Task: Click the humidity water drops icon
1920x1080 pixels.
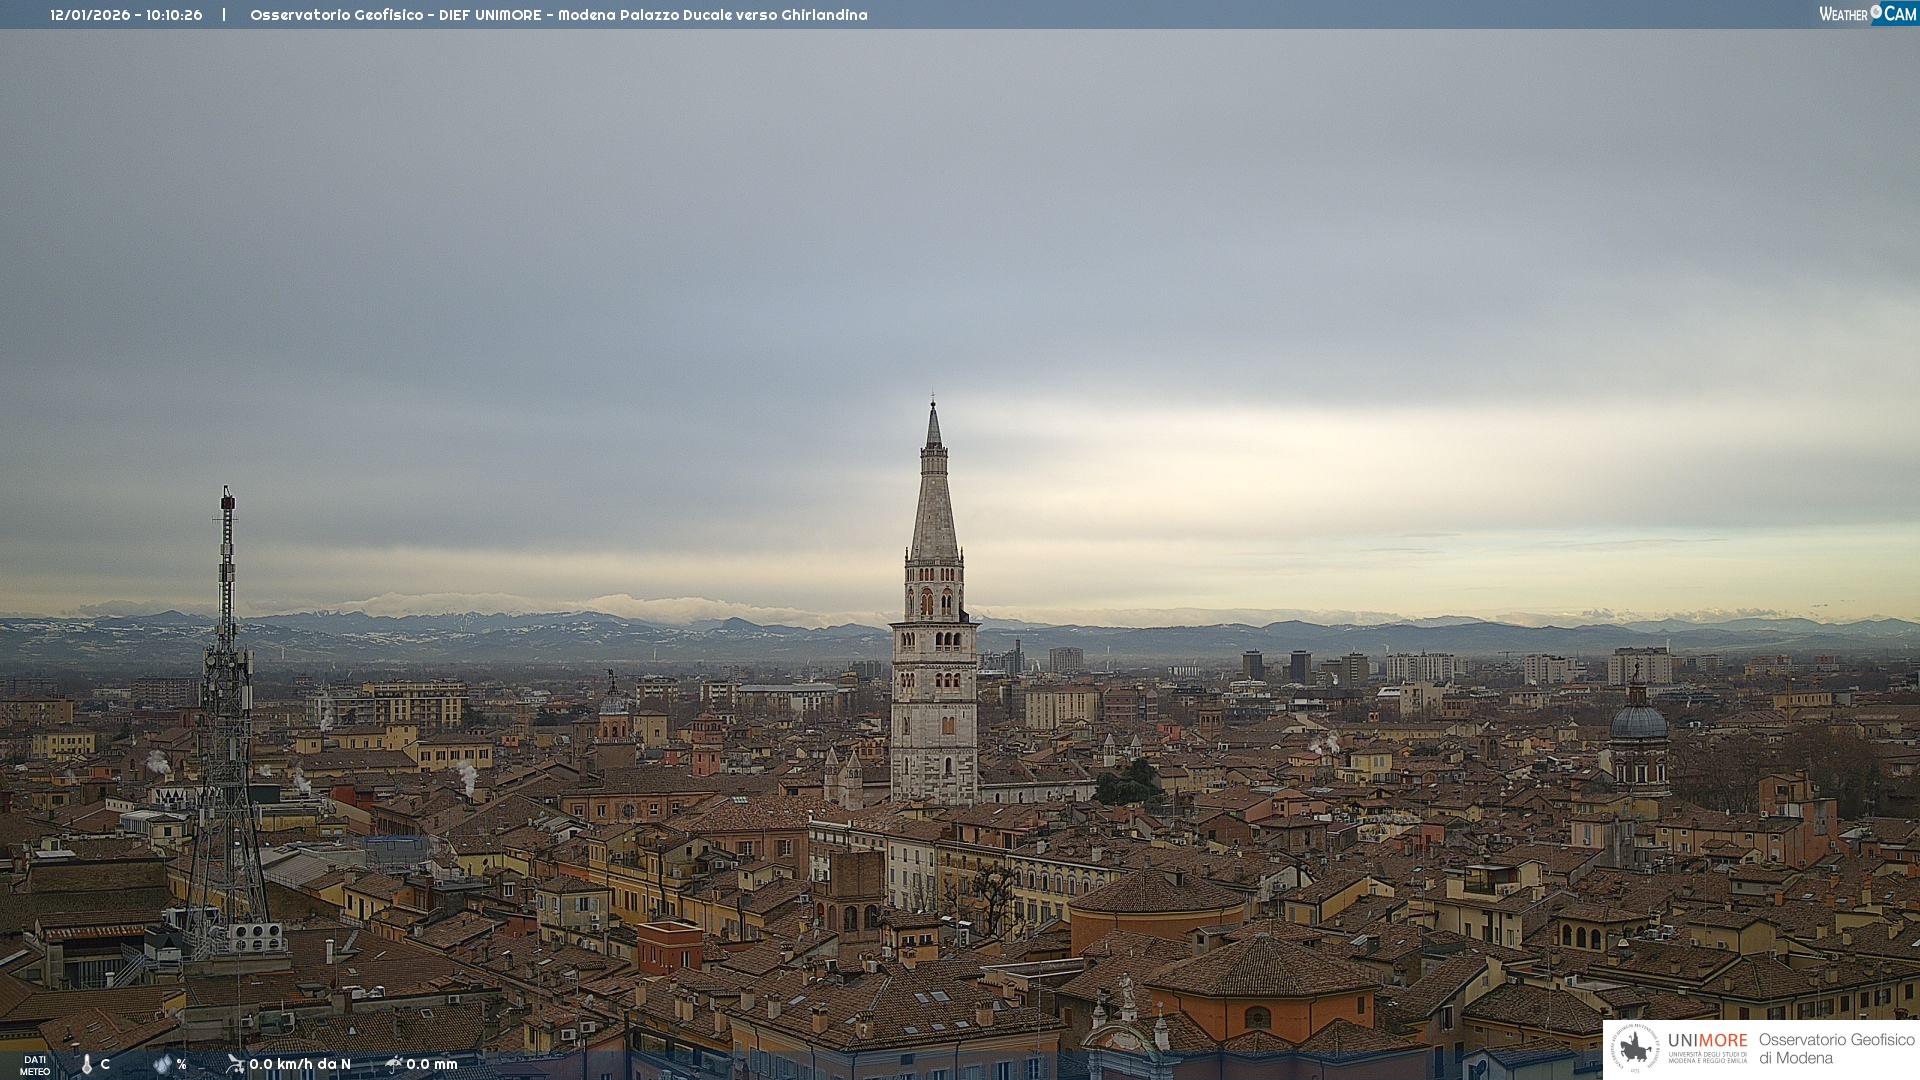Action: pos(163,1064)
